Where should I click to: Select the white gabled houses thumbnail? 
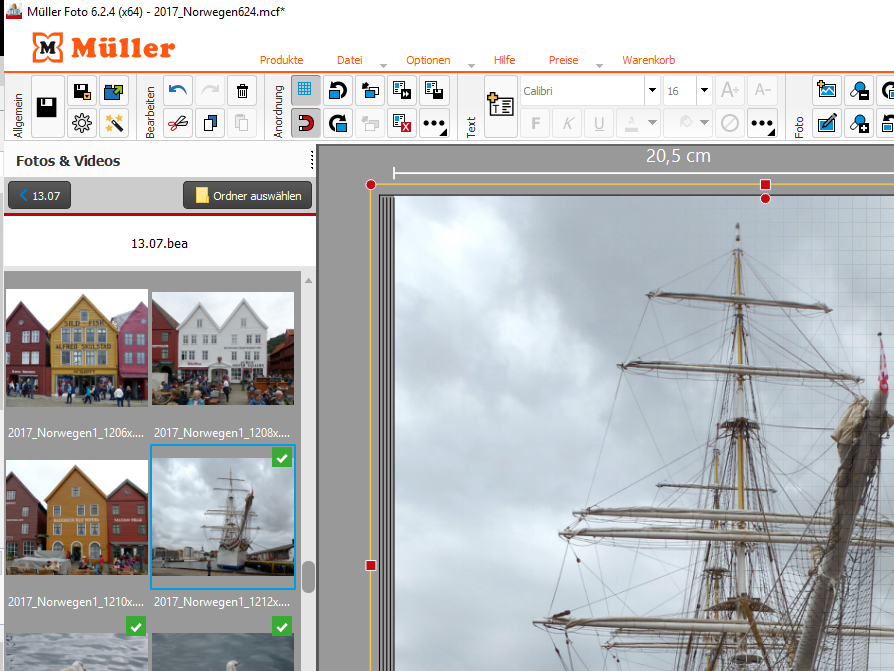click(223, 348)
